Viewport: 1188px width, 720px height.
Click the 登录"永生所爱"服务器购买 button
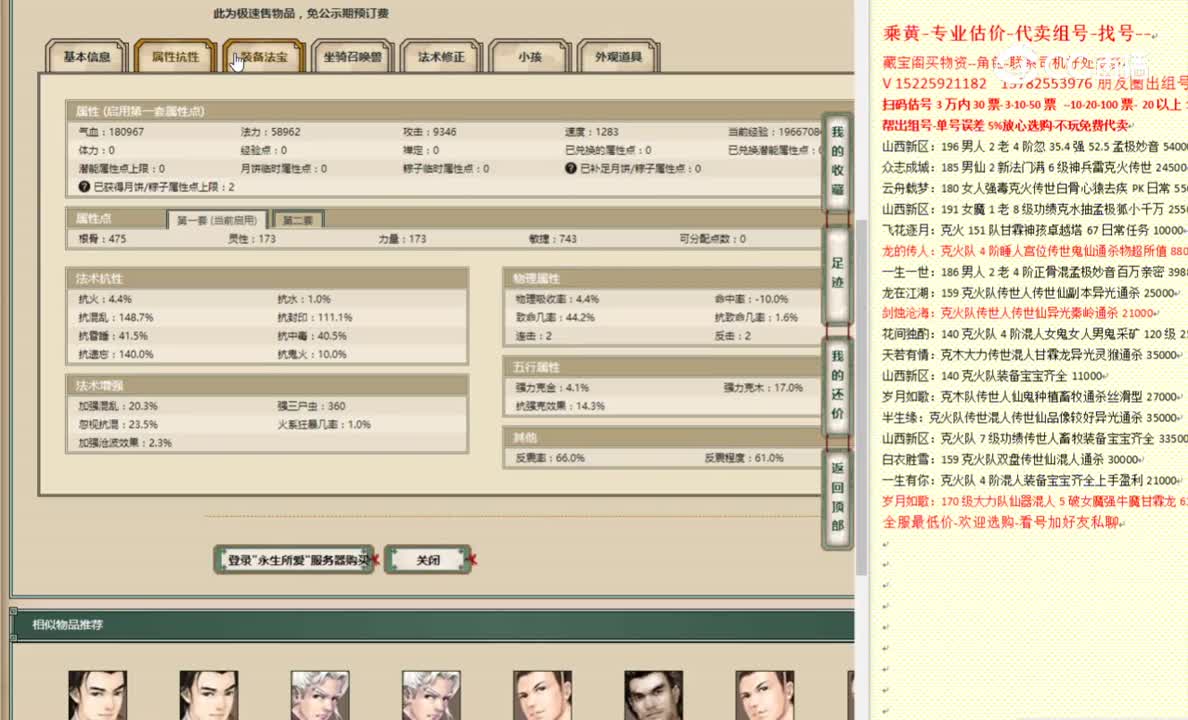point(294,560)
